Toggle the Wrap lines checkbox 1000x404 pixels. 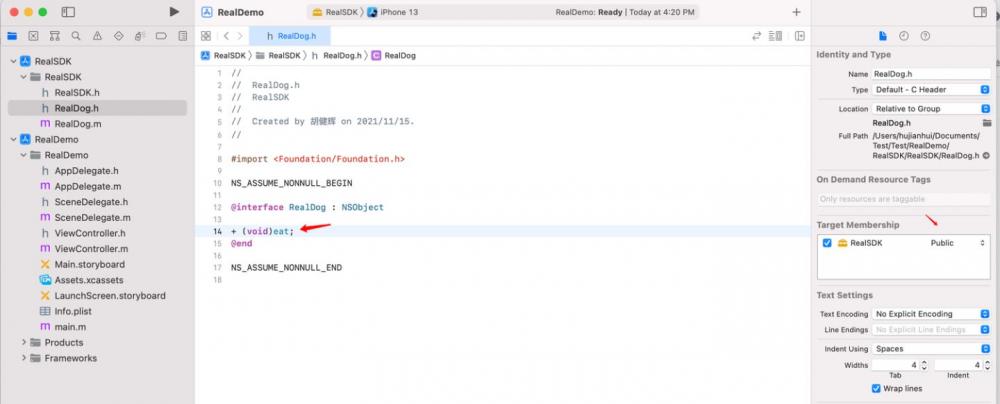[876, 388]
